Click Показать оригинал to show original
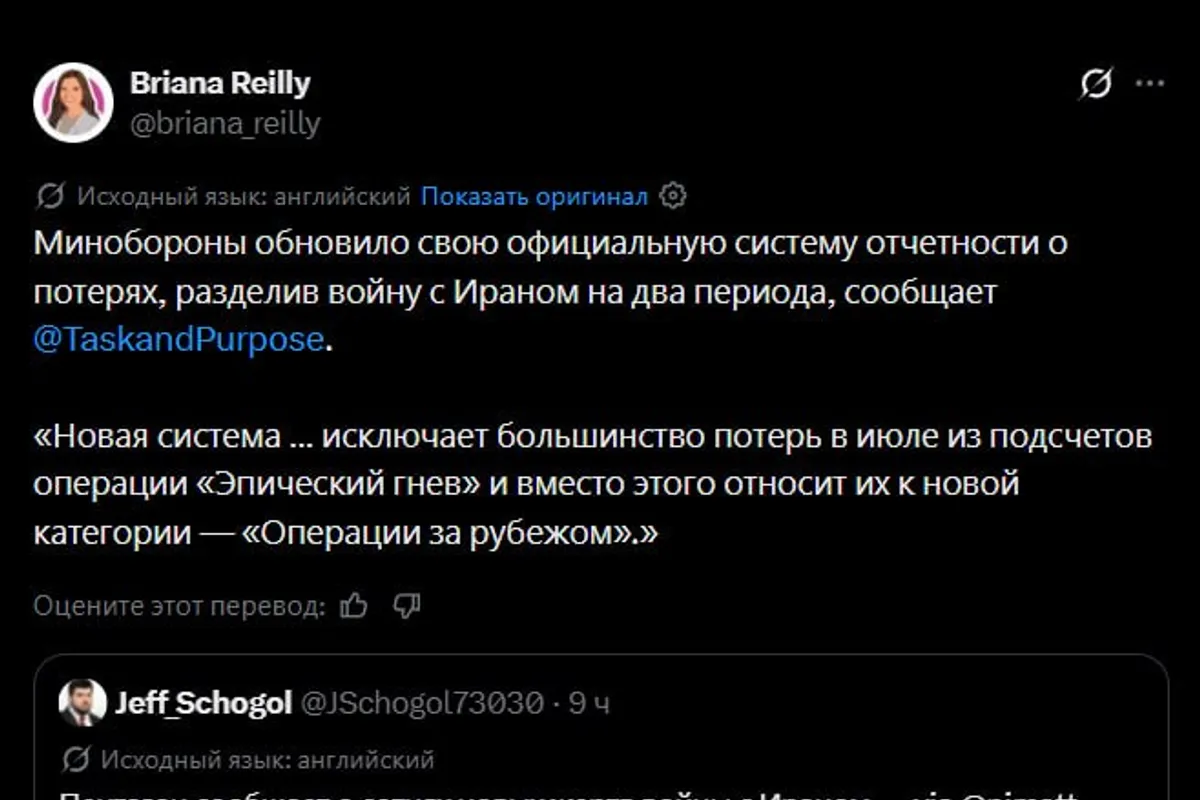 click(x=534, y=197)
